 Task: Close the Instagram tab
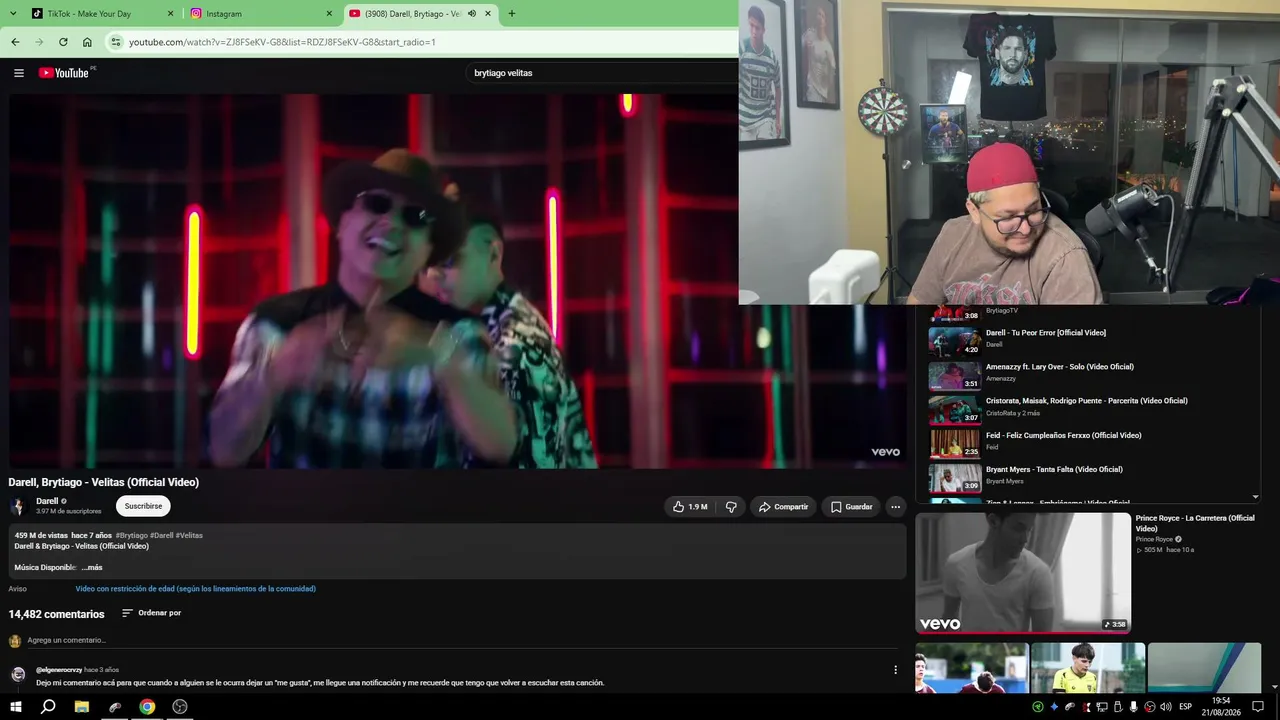(x=329, y=14)
